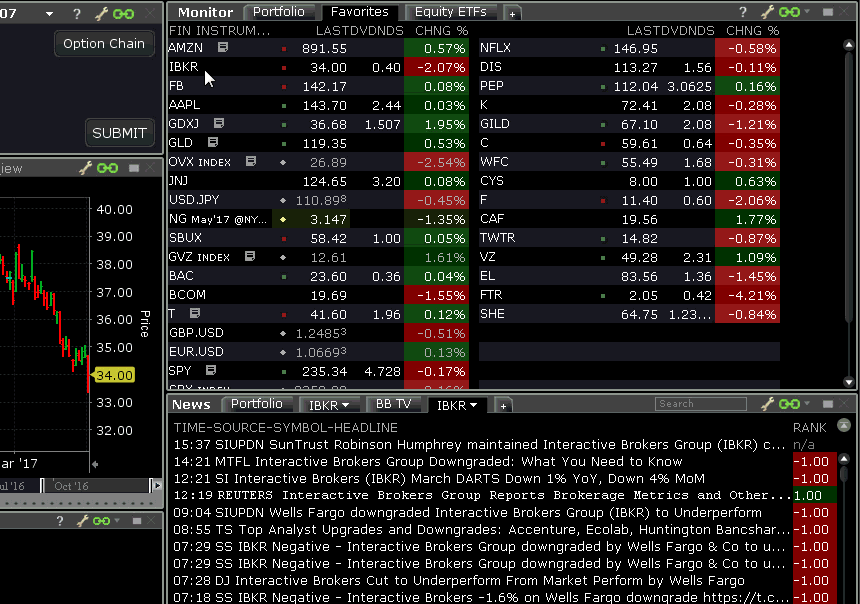Click the note icon beside GDXJ
The height and width of the screenshot is (604, 860).
tap(218, 124)
